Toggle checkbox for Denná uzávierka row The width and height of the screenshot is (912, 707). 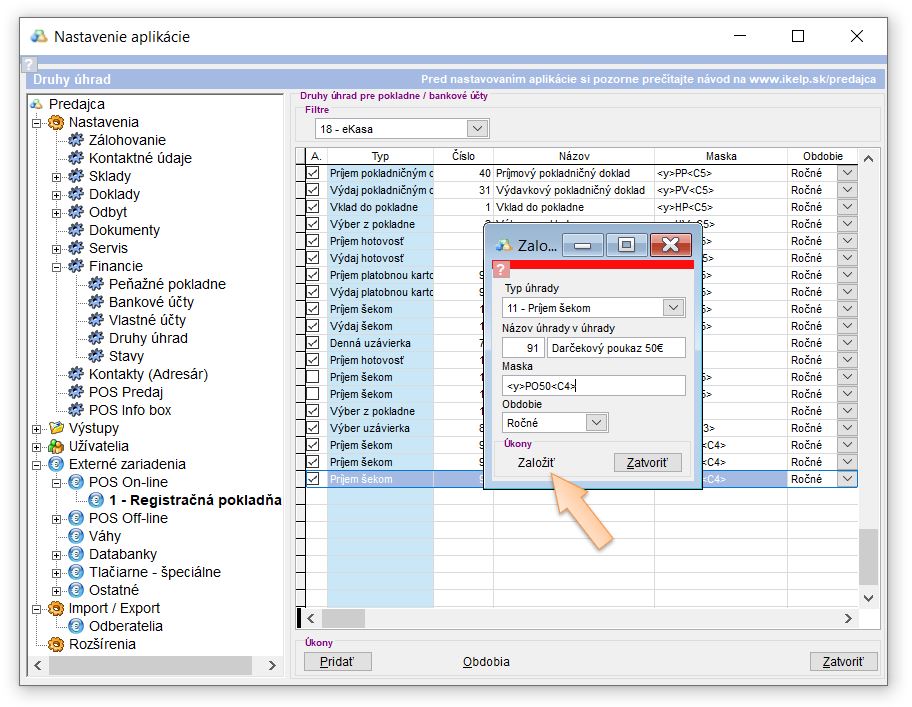[313, 343]
